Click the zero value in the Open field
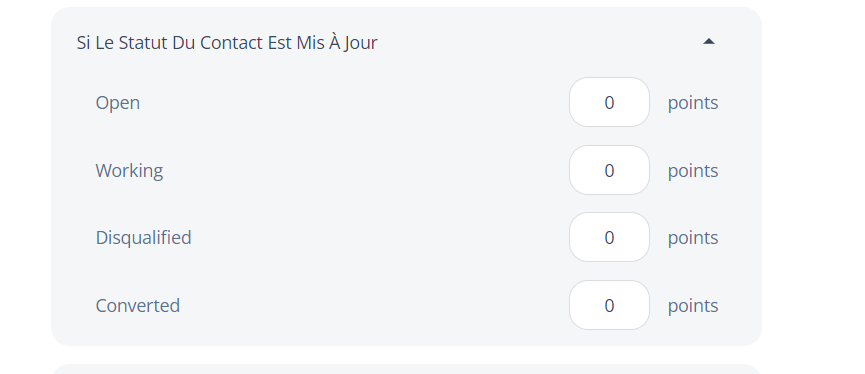The image size is (865, 374). pos(609,103)
